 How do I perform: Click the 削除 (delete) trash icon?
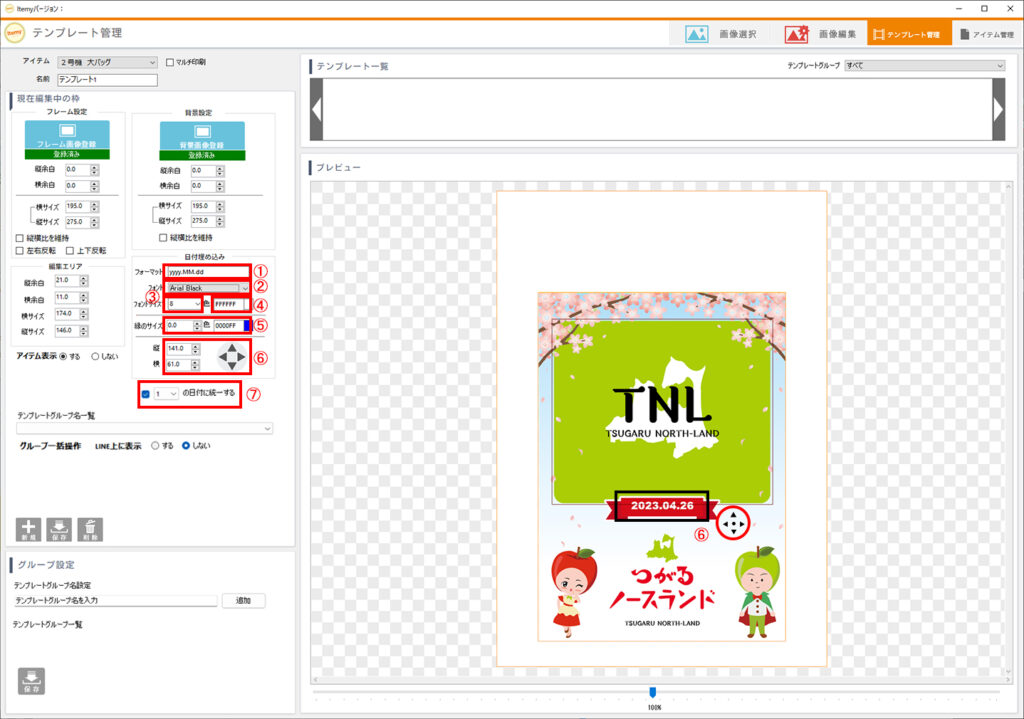click(90, 530)
